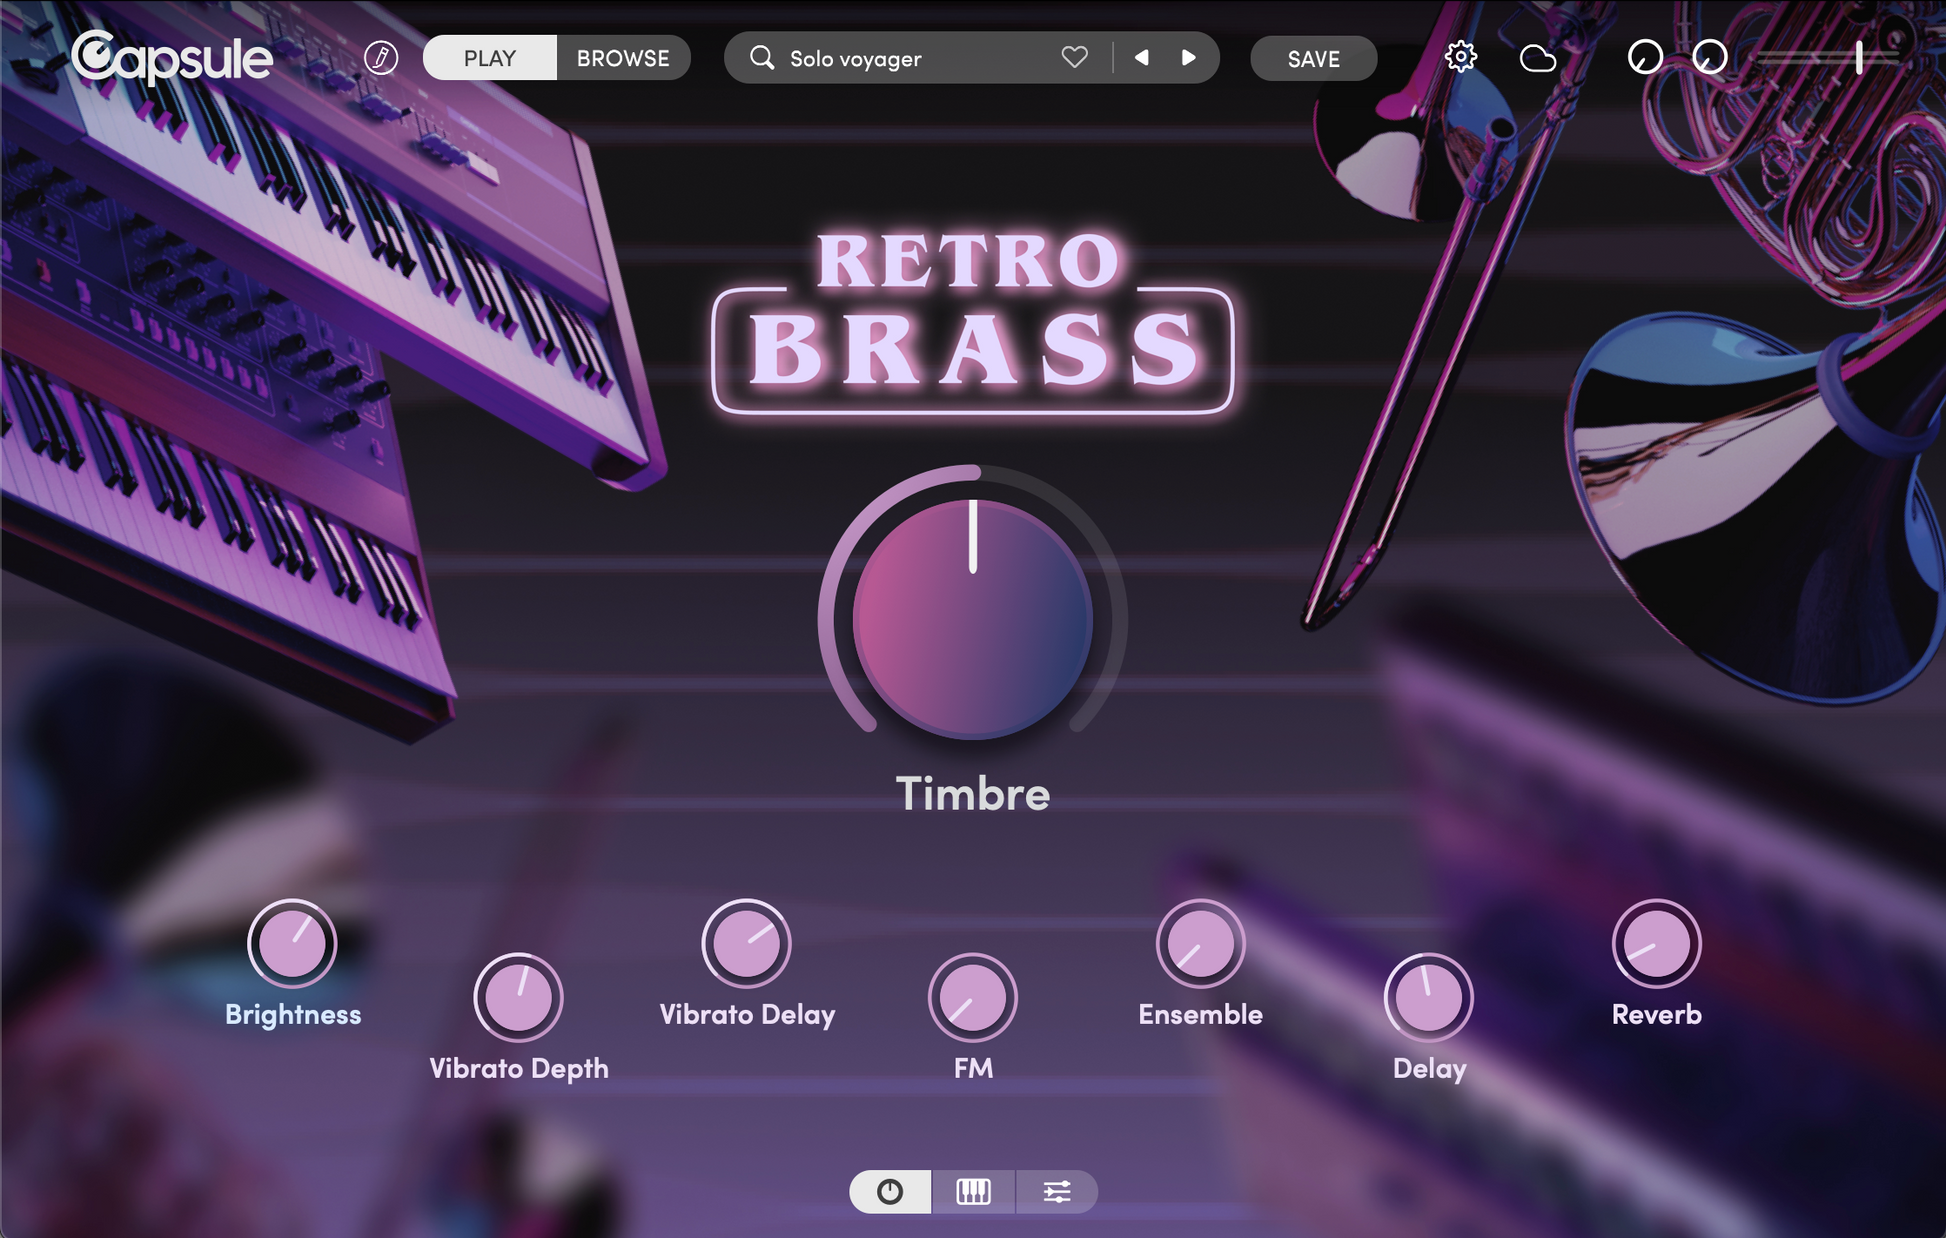Open the Solo voyager preset selector
Viewport: 1946px width, 1238px height.
pyautogui.click(x=900, y=58)
